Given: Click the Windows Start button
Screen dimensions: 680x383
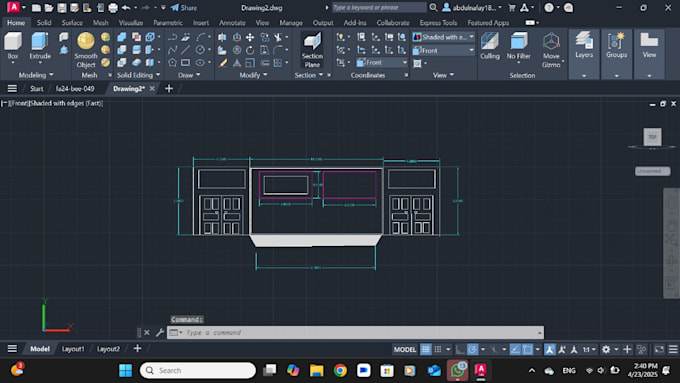Looking at the screenshot, I should pos(125,370).
